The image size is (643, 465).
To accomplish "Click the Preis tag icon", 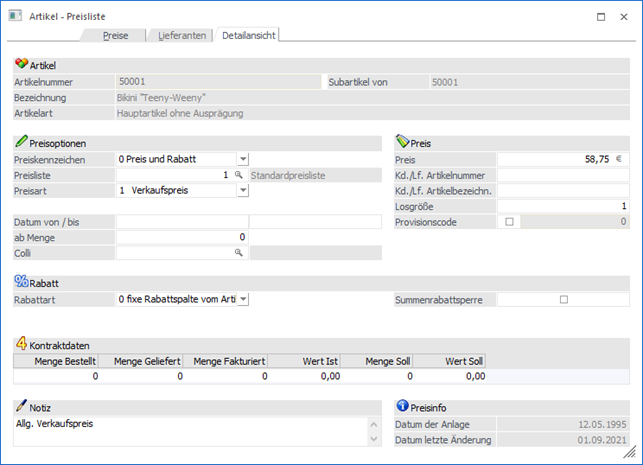I will 403,143.
